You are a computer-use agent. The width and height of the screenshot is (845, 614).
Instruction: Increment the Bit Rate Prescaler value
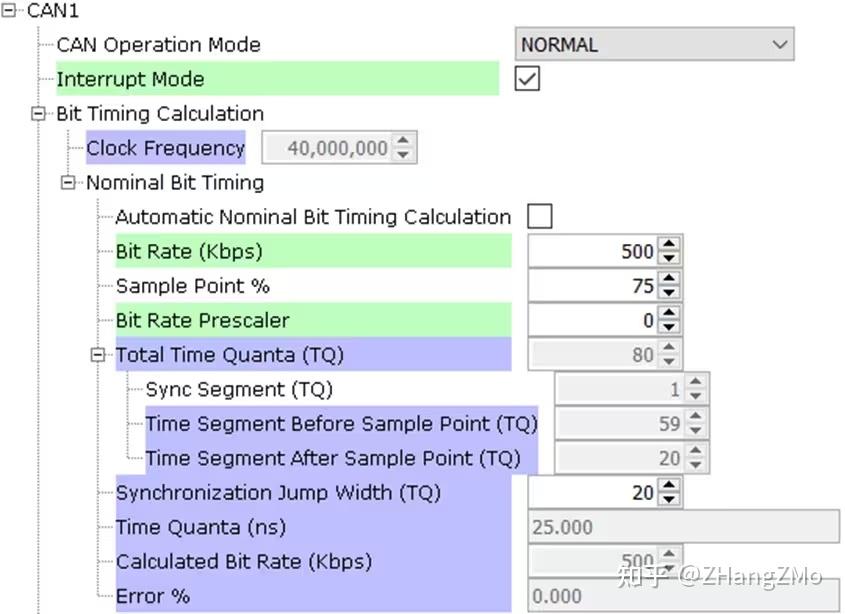(x=669, y=314)
